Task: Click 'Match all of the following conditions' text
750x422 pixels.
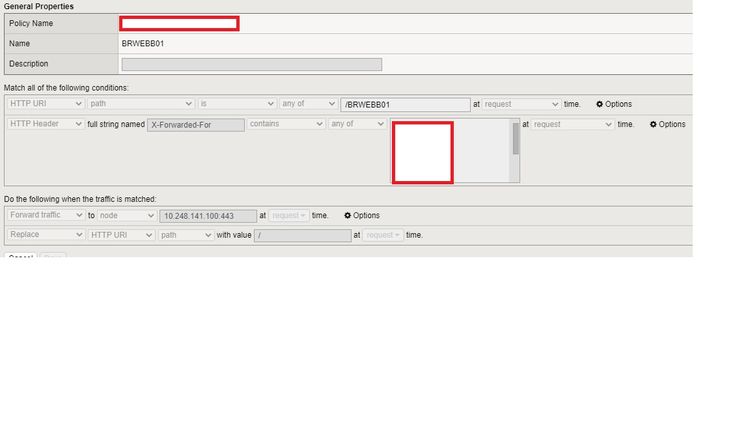Action: point(66,88)
